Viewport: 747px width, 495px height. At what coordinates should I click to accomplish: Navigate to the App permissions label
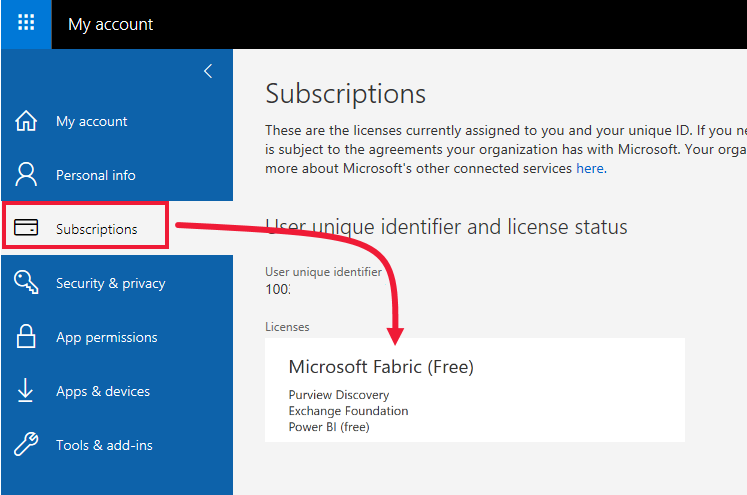(107, 337)
